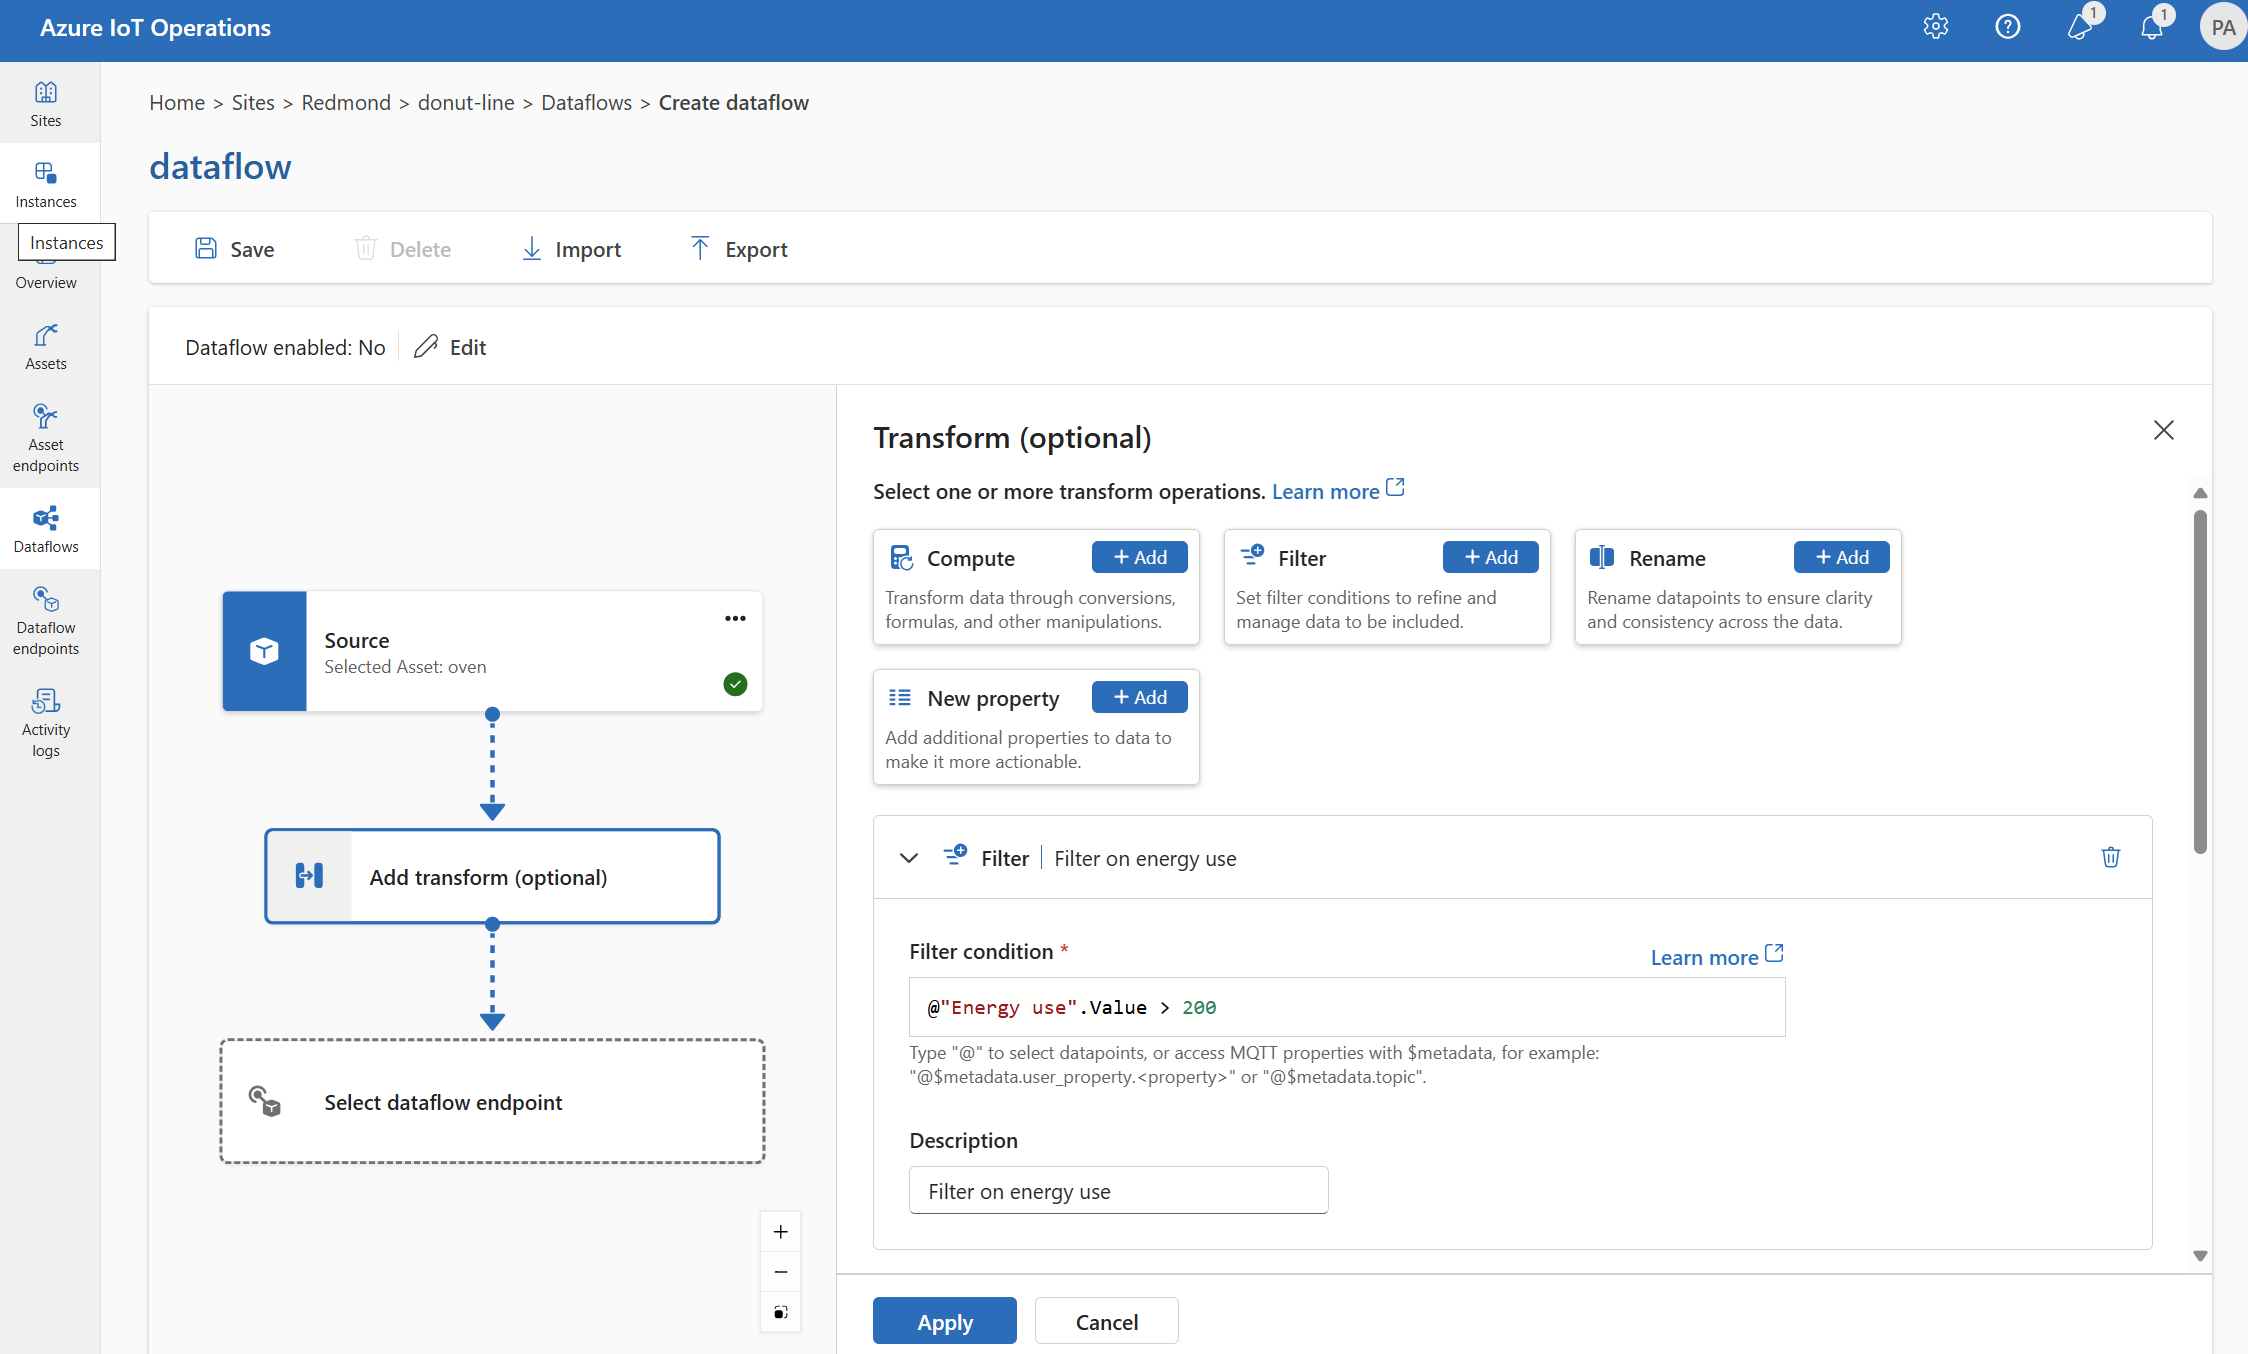Click the Source node options menu
Screen dimensions: 2248x1354
coord(732,618)
